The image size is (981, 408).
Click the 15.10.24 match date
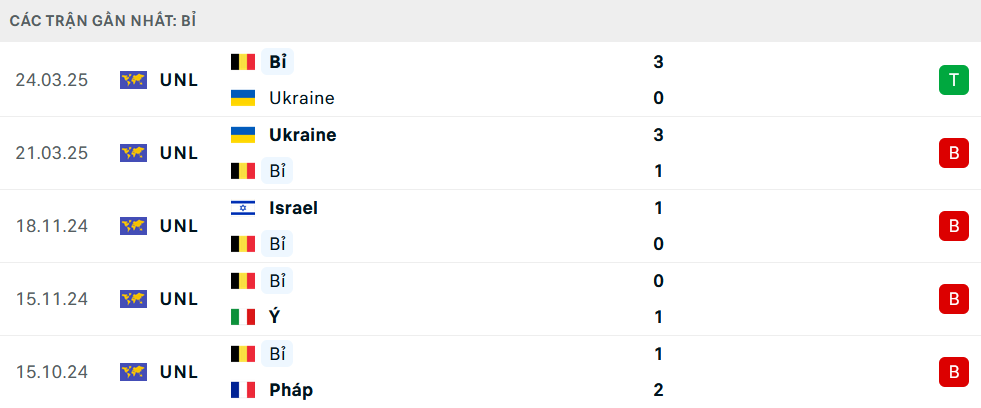tap(52, 372)
